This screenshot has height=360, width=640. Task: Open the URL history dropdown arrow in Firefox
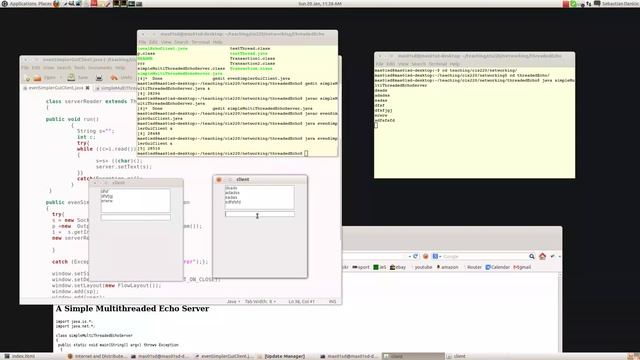(409, 256)
